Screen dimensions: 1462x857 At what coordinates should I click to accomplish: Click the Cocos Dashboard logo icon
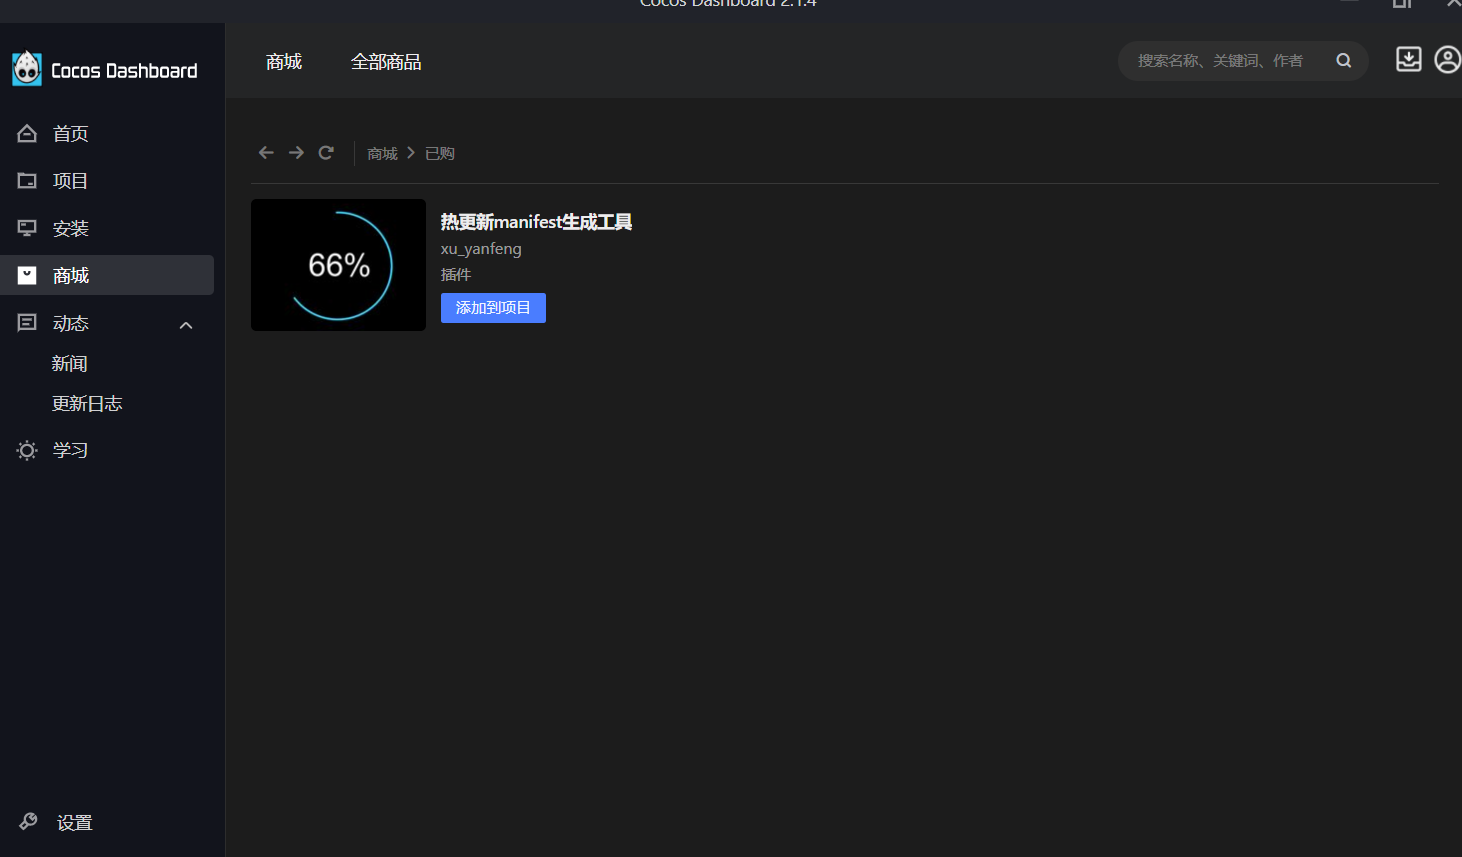coord(27,69)
